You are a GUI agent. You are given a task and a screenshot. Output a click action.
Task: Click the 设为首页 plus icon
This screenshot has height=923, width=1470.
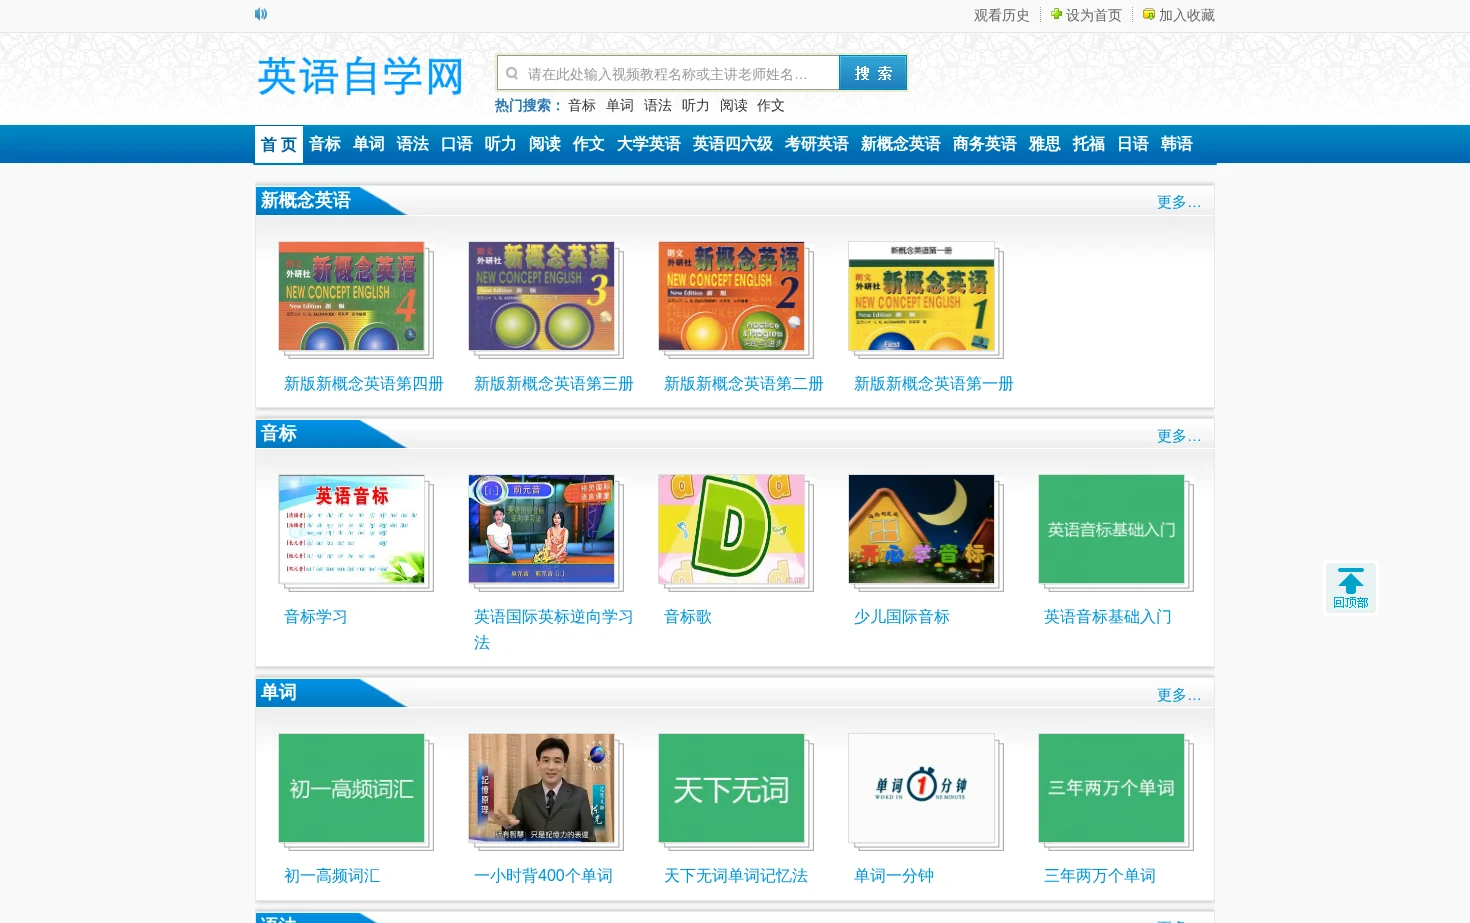tap(1056, 14)
